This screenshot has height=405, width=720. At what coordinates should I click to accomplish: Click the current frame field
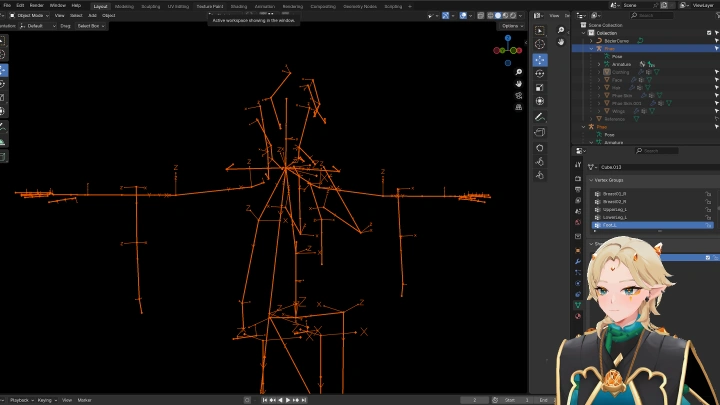[474, 400]
